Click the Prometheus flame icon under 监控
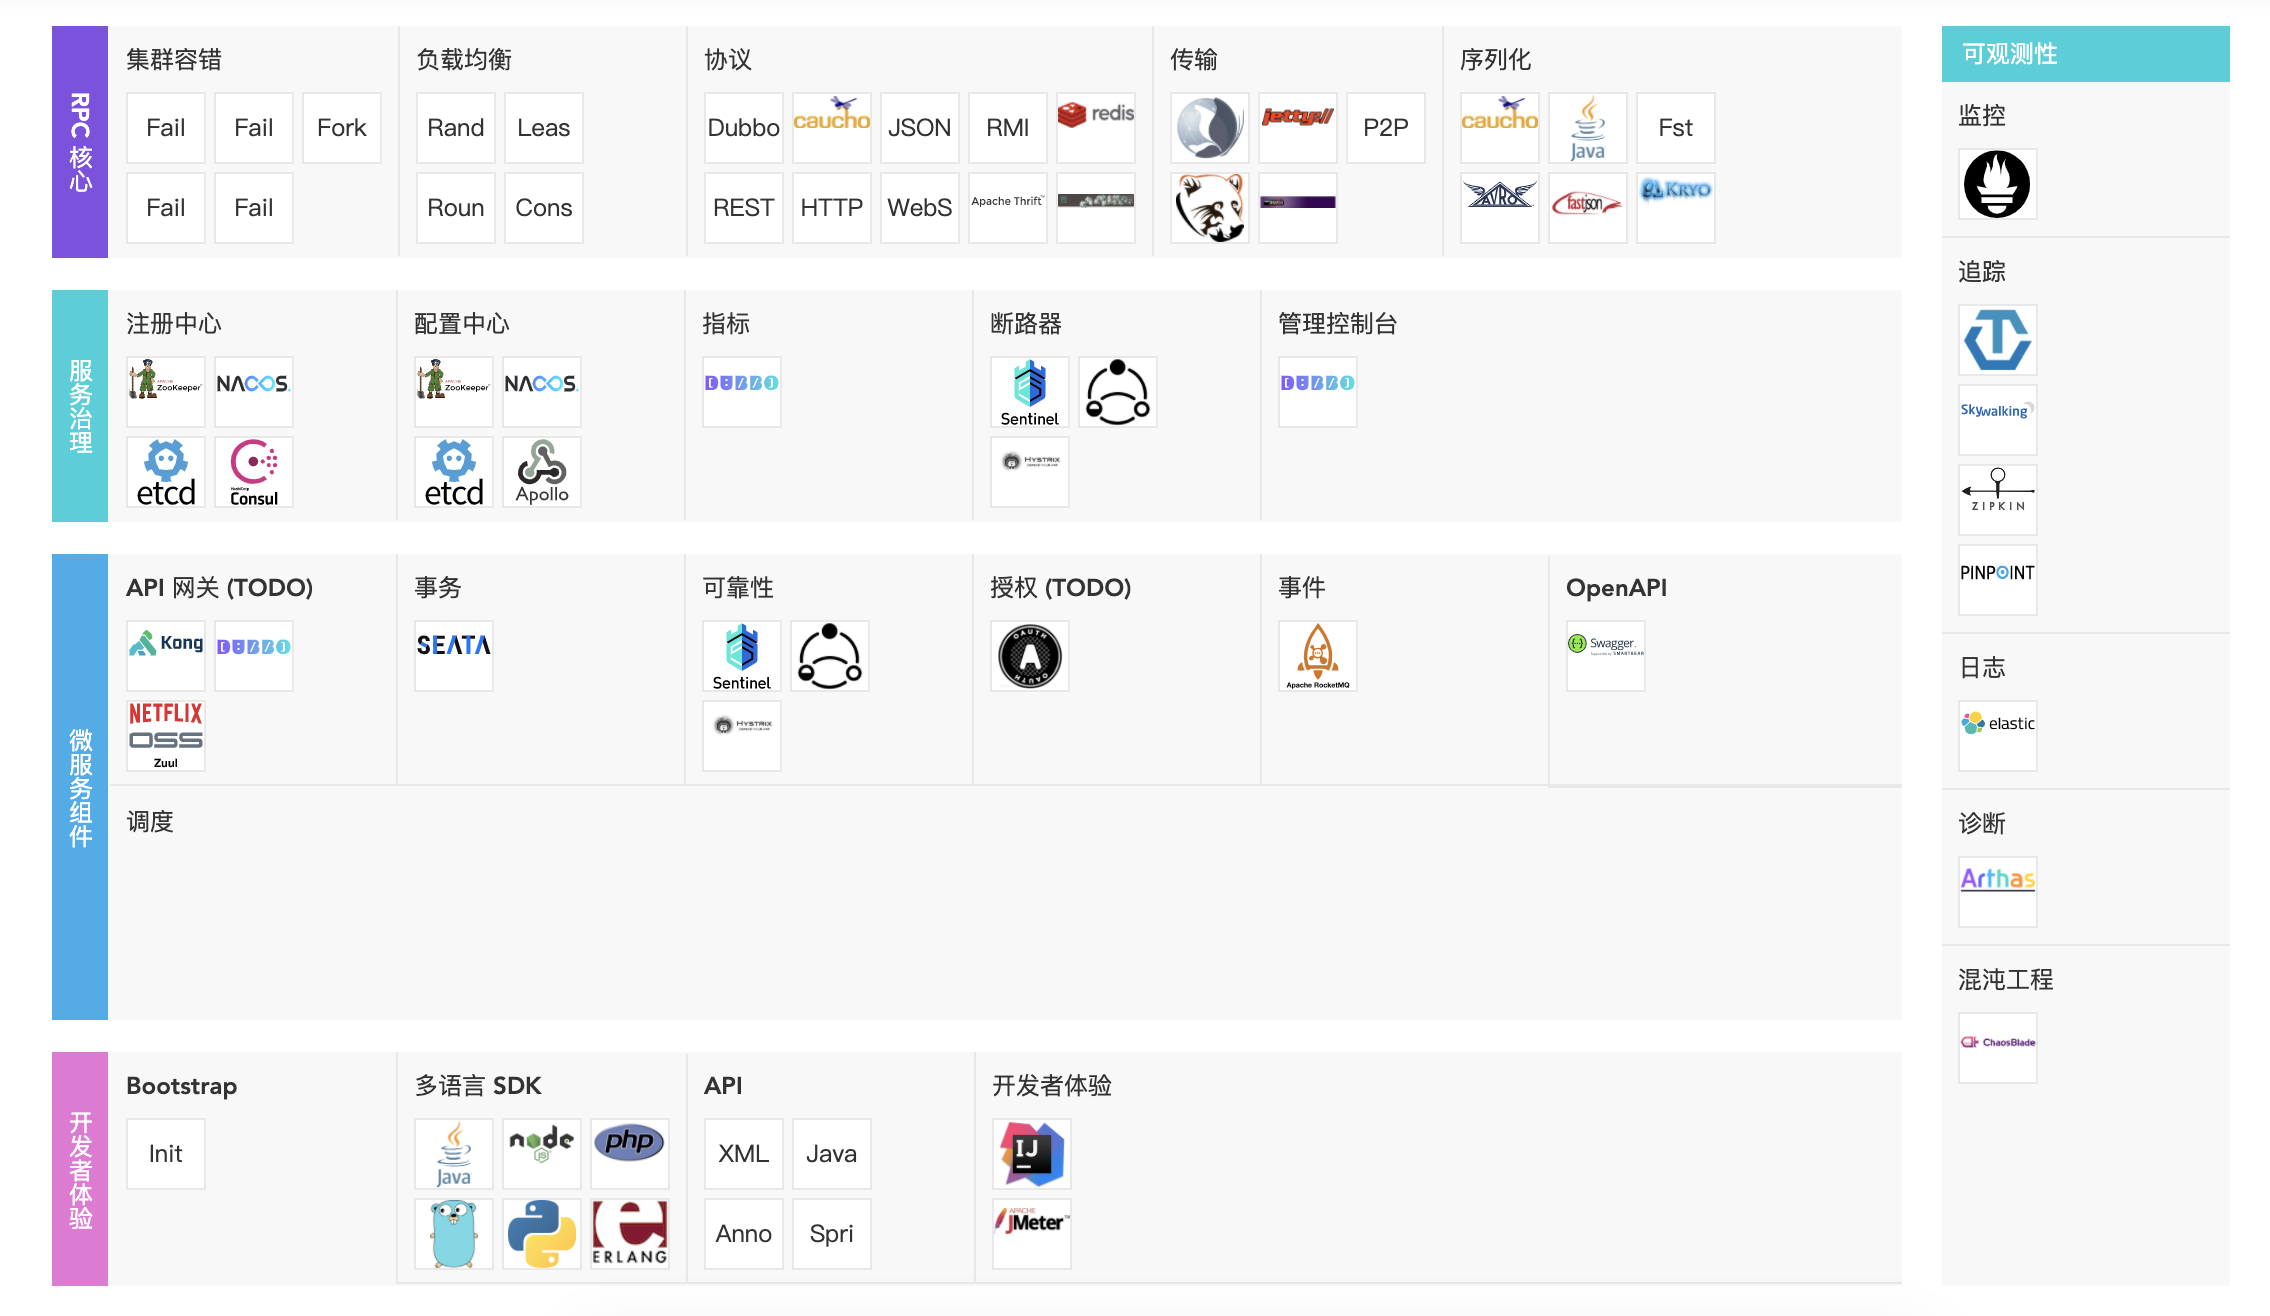This screenshot has height=1316, width=2270. pyautogui.click(x=1997, y=184)
